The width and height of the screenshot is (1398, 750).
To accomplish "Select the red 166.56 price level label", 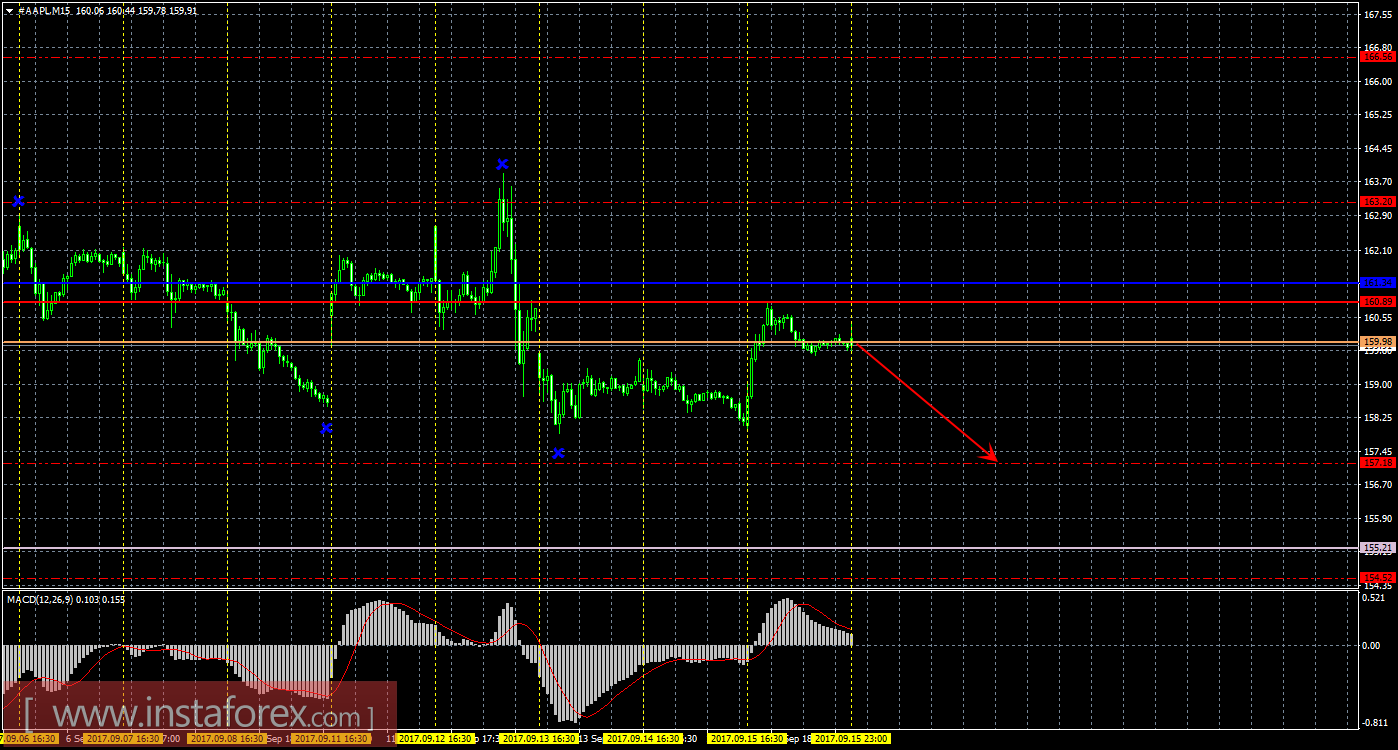I will tap(1378, 57).
